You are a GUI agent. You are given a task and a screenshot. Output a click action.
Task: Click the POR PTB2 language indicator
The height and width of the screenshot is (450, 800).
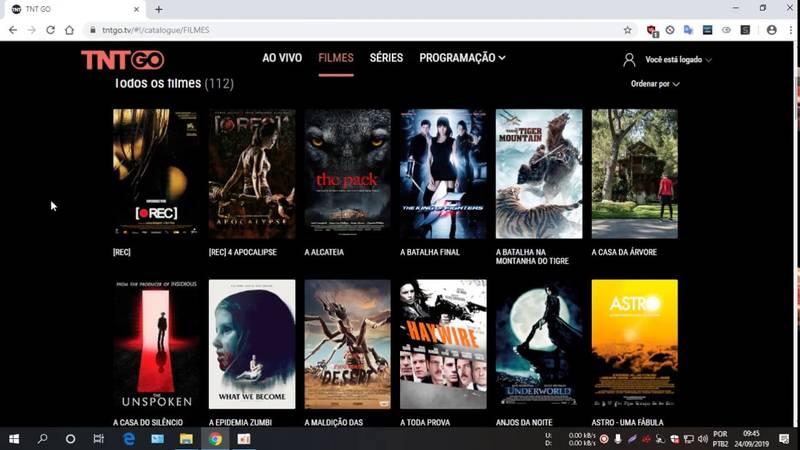point(720,439)
